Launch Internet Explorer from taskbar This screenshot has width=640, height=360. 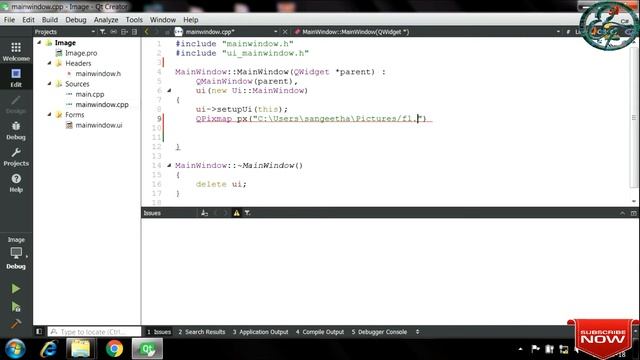49,349
